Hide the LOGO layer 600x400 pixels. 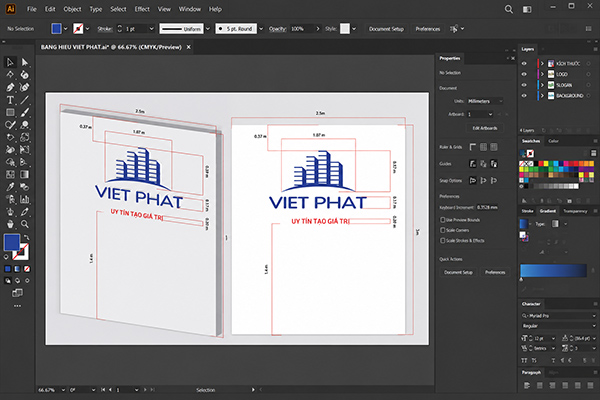pyautogui.click(x=524, y=74)
